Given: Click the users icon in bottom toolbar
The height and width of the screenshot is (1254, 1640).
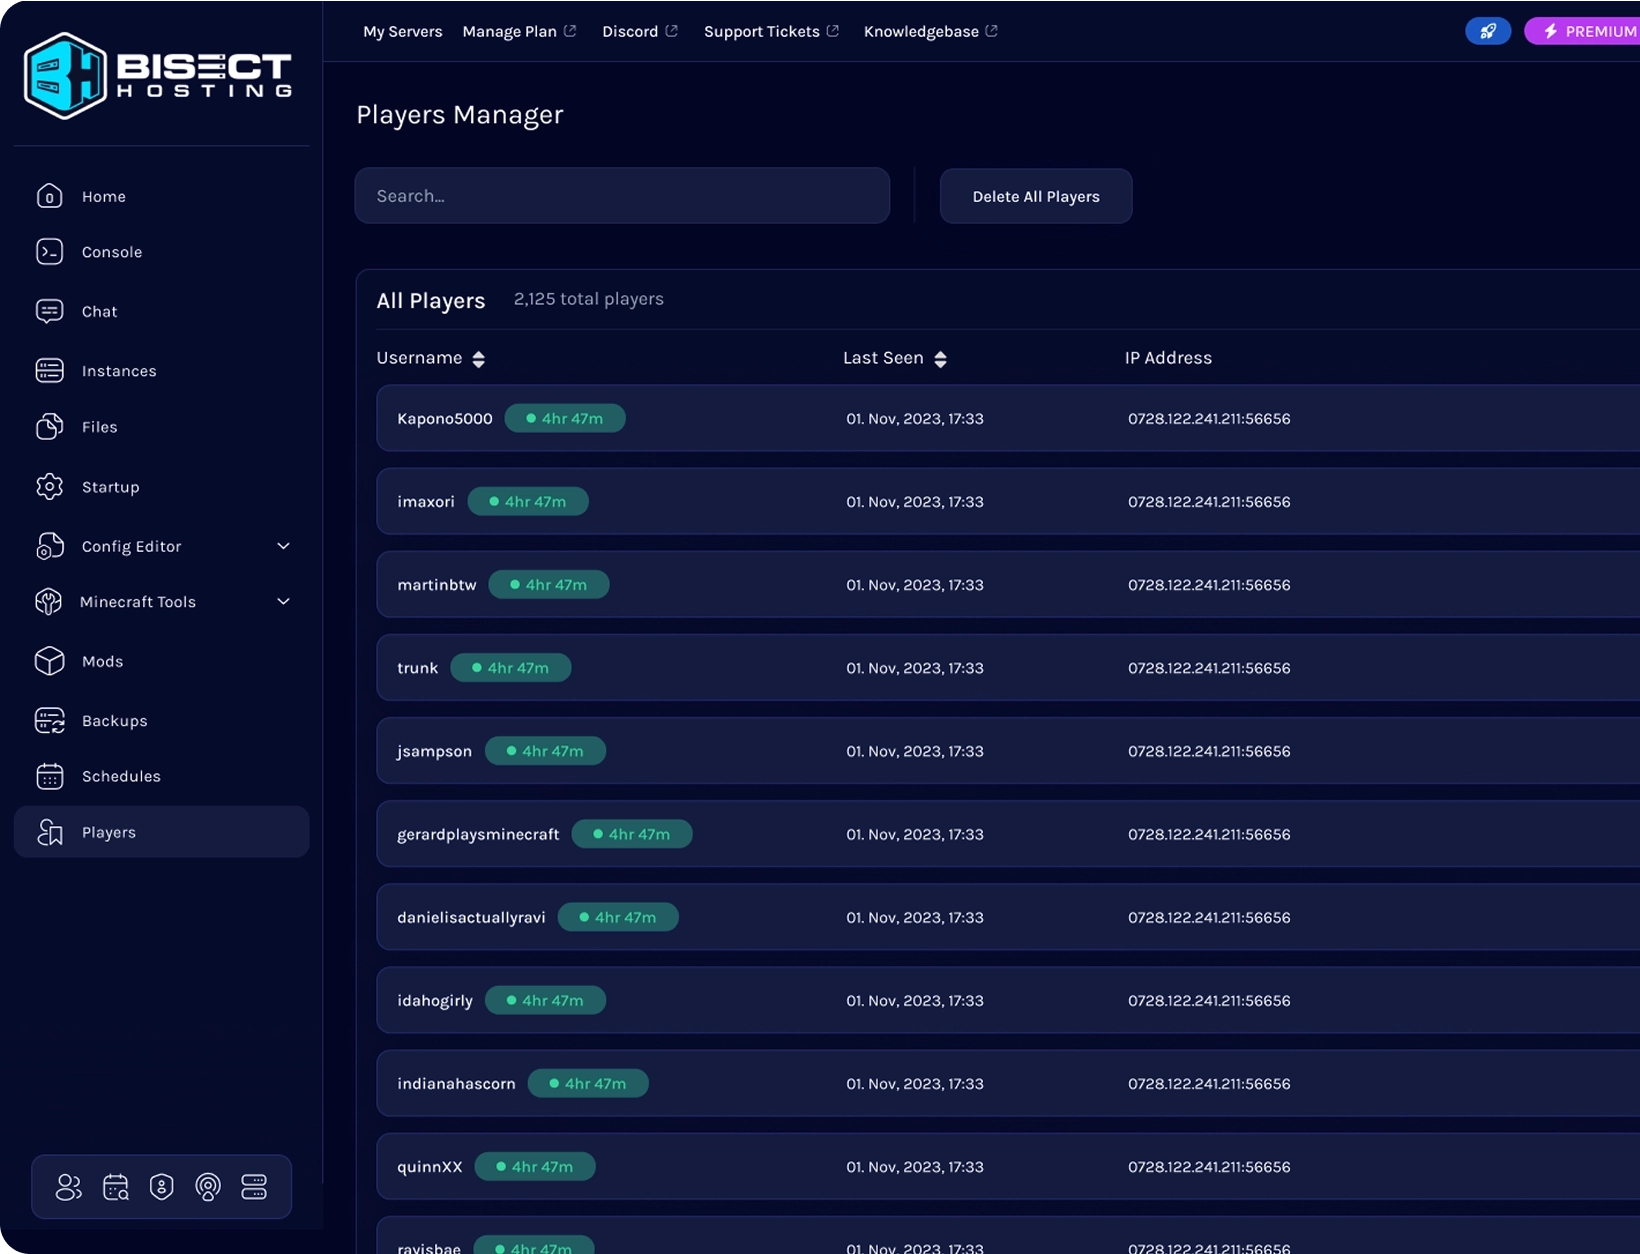Looking at the screenshot, I should [x=68, y=1187].
